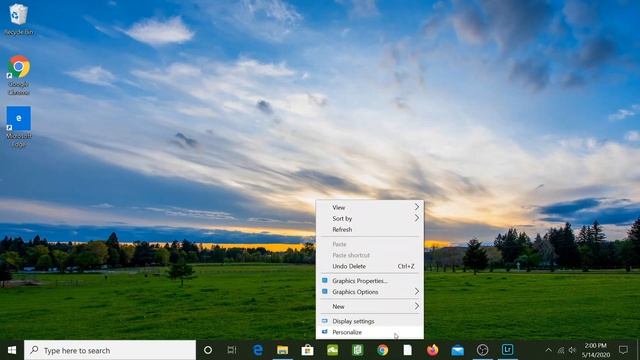Viewport: 640px width, 360px height.
Task: Click the Ctrl+Z shortcut text
Action: [406, 266]
